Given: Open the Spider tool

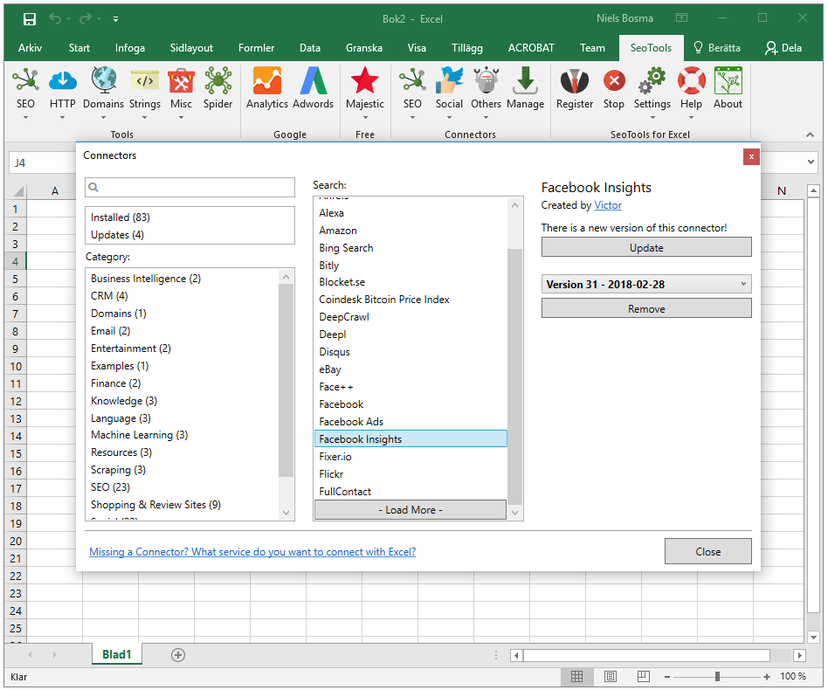Looking at the screenshot, I should click(218, 89).
